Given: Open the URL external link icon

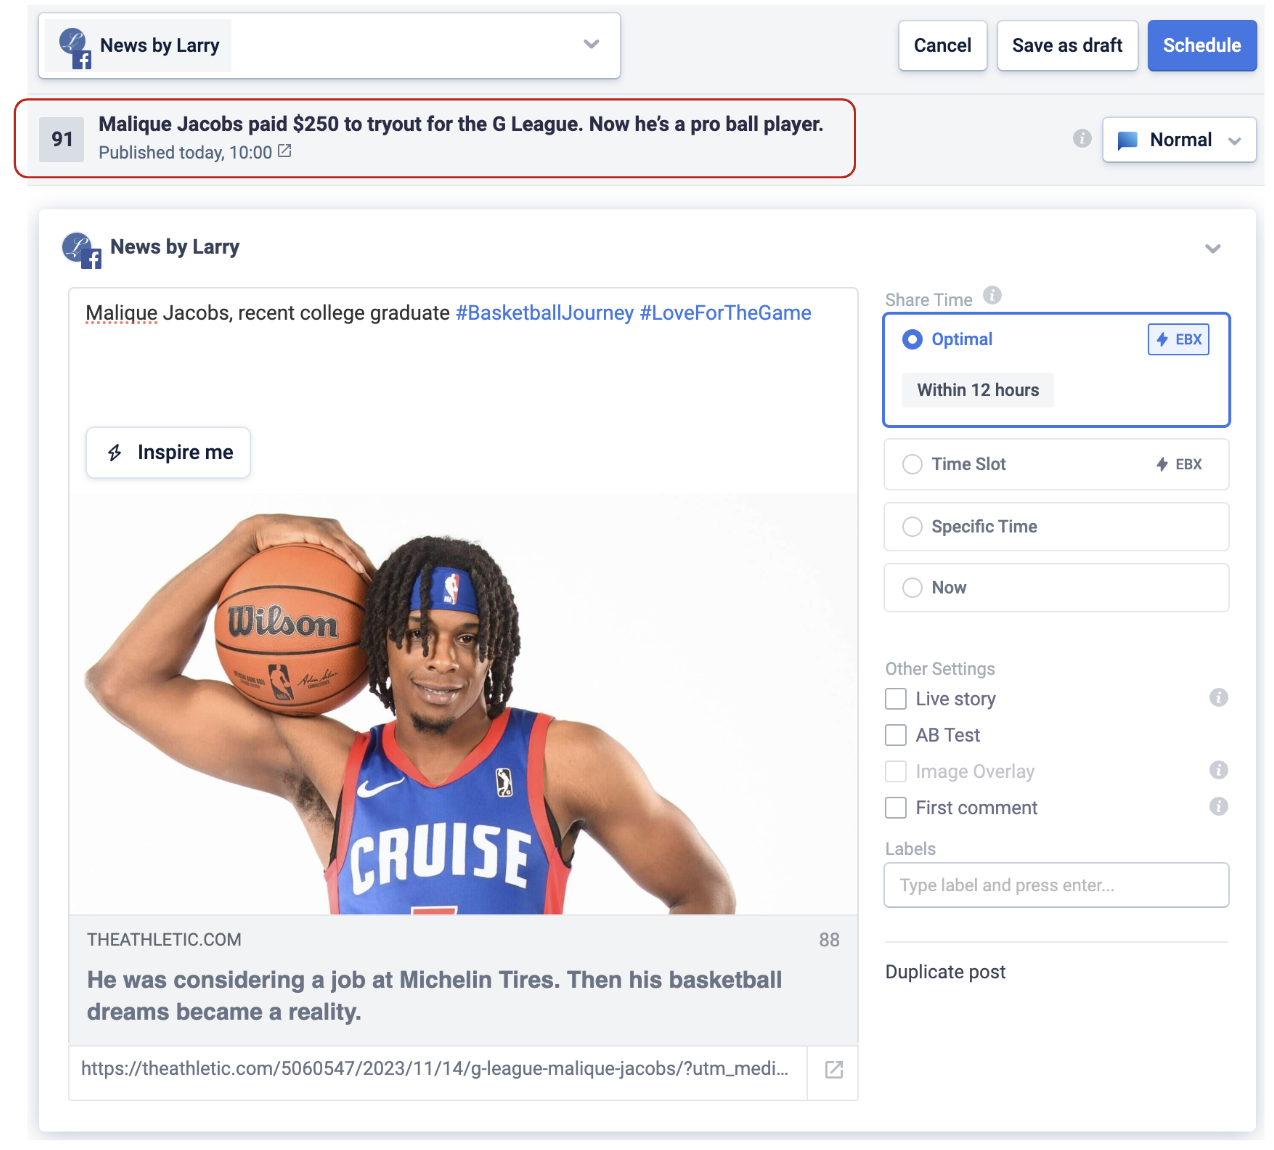Looking at the screenshot, I should (833, 1070).
